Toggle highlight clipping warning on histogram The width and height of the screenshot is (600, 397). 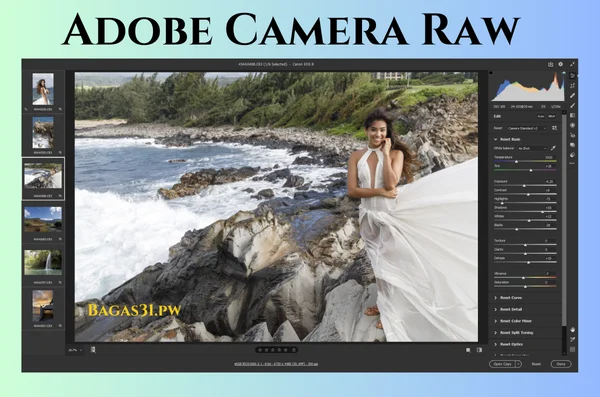pos(564,72)
